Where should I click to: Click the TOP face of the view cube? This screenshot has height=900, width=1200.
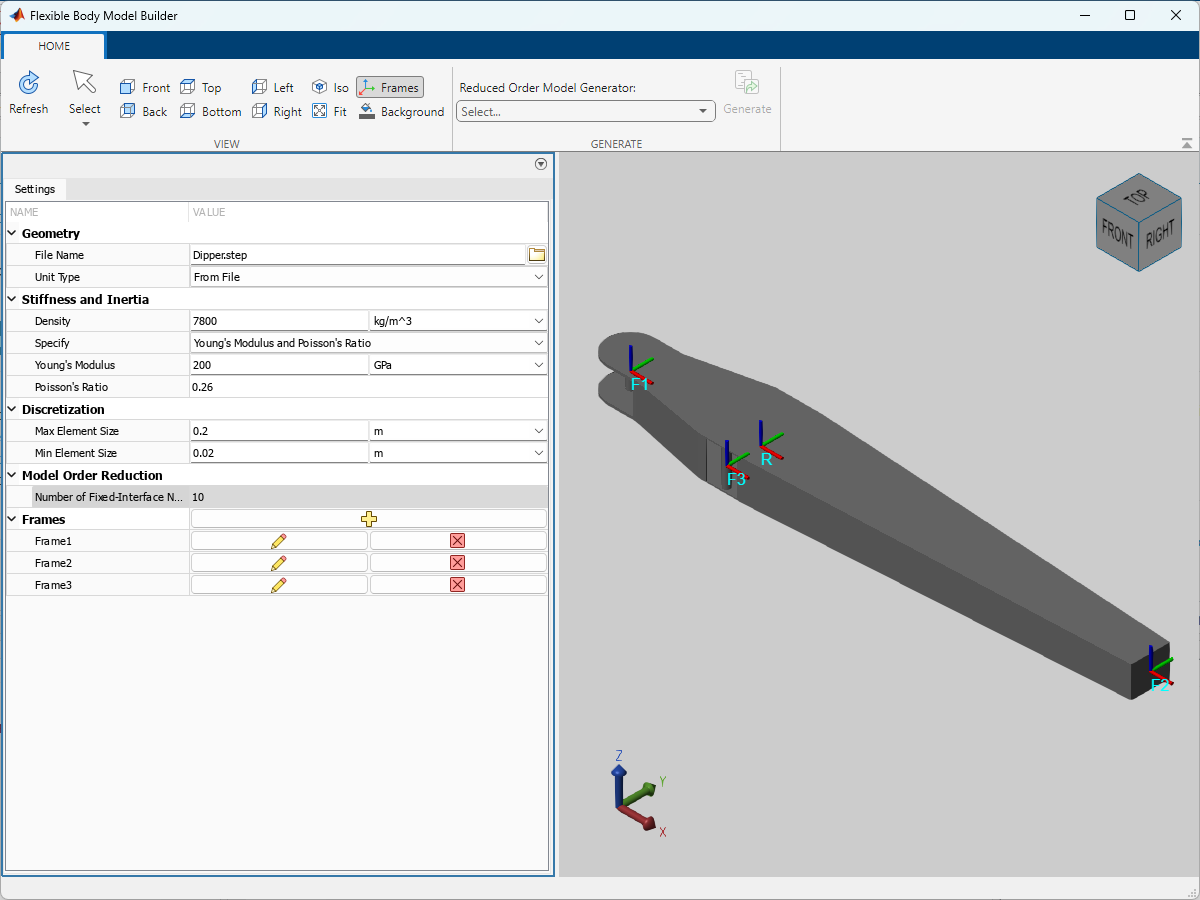pyautogui.click(x=1140, y=197)
